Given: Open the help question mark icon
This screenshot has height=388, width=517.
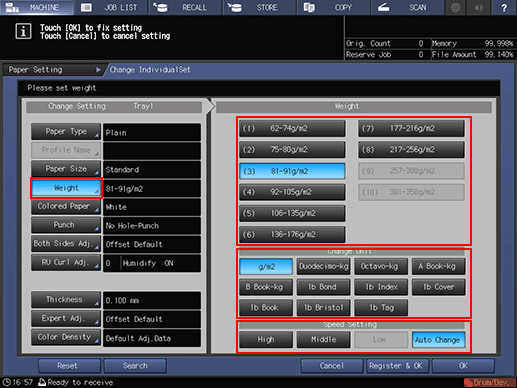Looking at the screenshot, I should click(504, 7).
